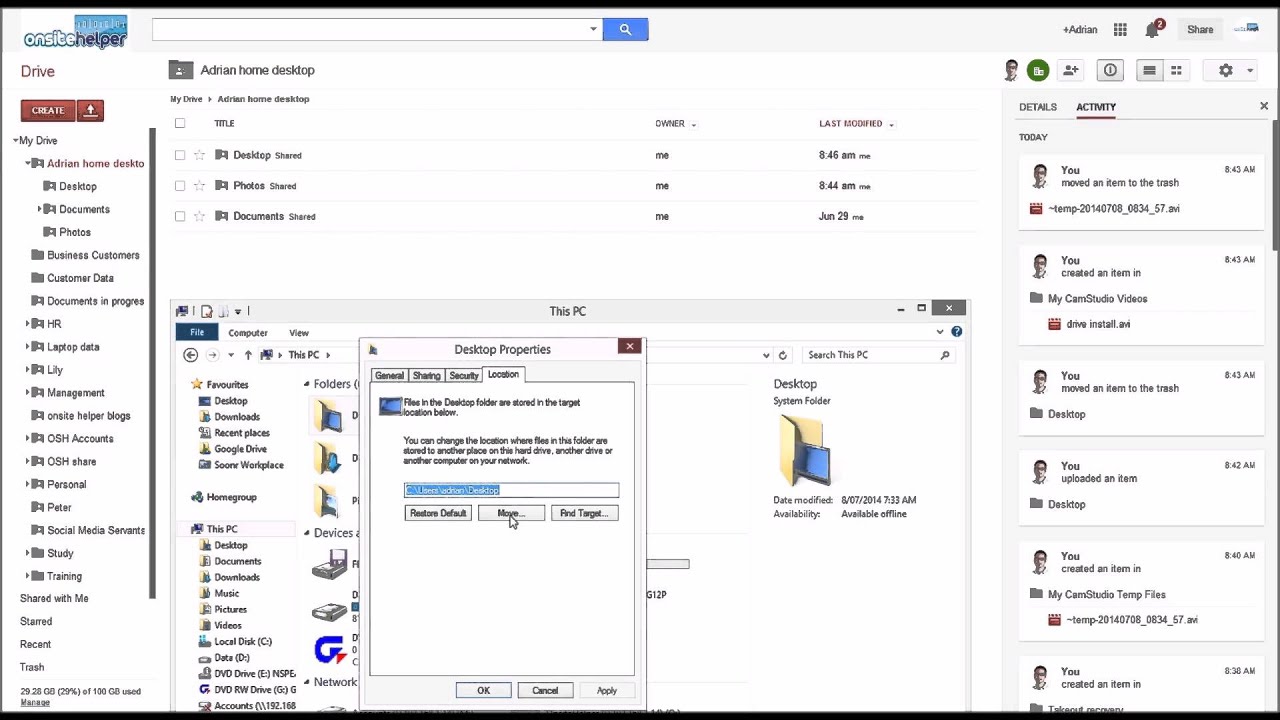
Task: Open the Computer ribbon tab in This PC
Action: click(247, 333)
